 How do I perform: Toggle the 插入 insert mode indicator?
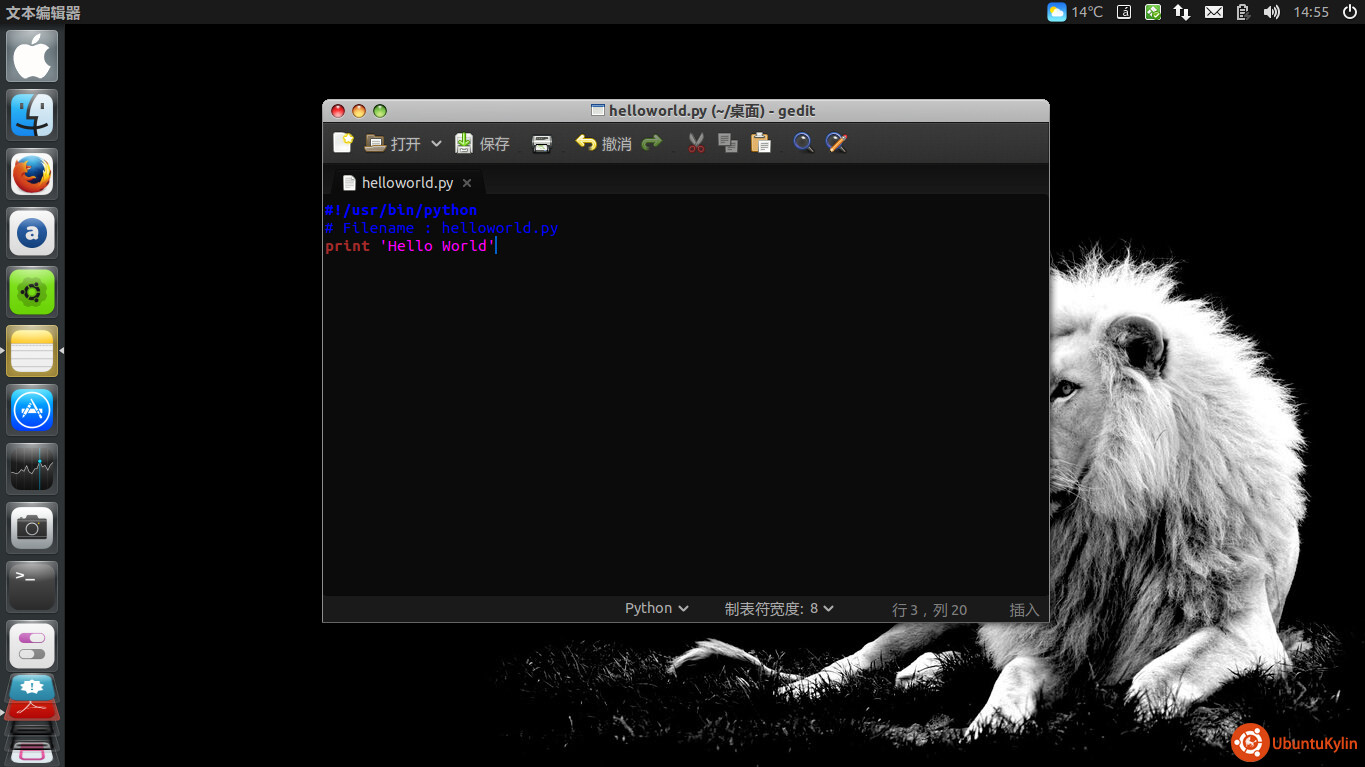point(1024,609)
